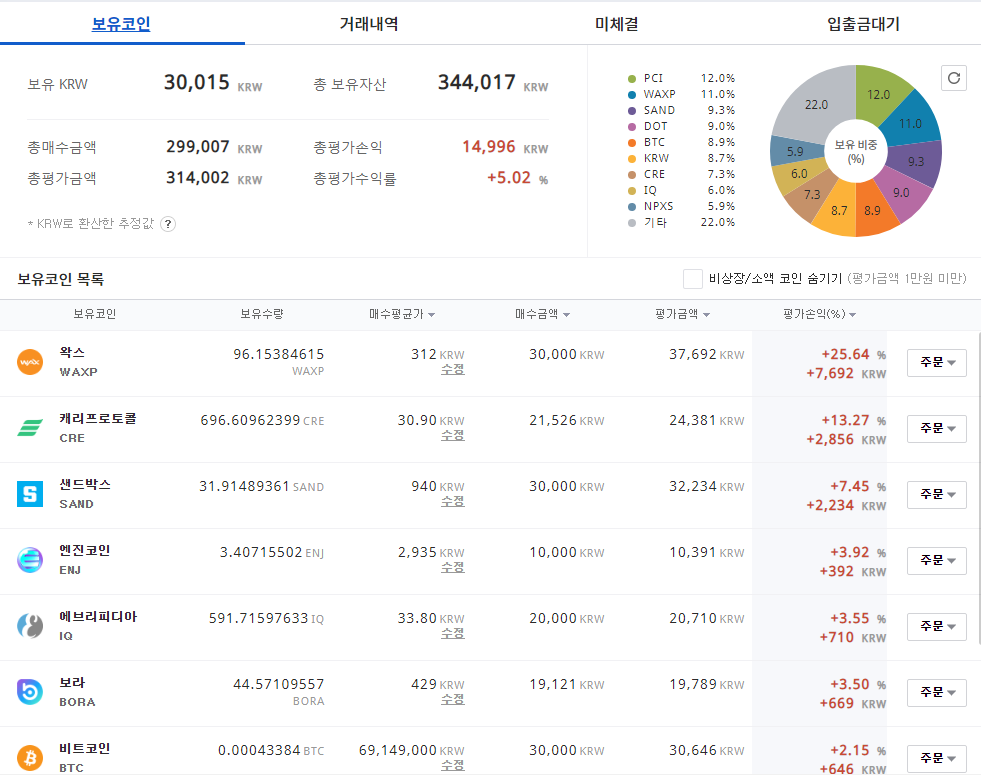This screenshot has width=981, height=775.
Task: Sort by 평가손익(%) column arrow
Action: pyautogui.click(x=853, y=315)
